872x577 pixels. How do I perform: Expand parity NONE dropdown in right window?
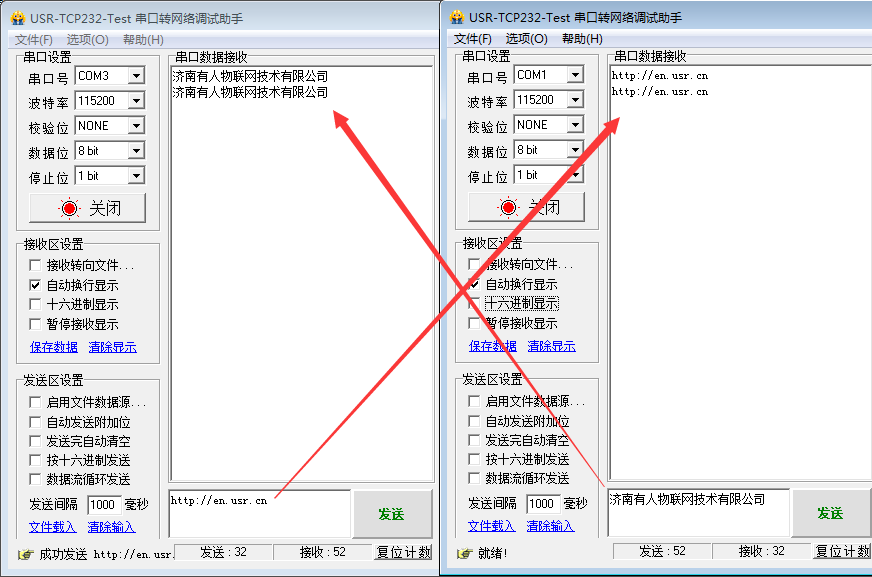pos(576,125)
